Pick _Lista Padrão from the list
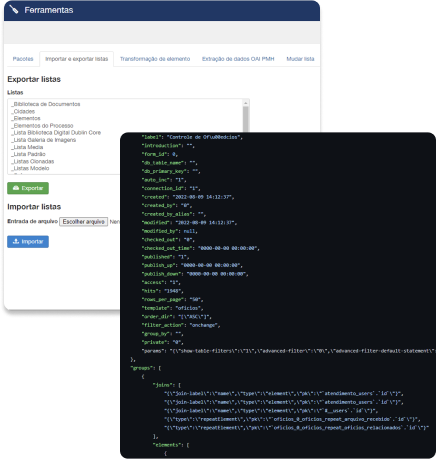Viewport: 436px width, 459px height. (29, 154)
